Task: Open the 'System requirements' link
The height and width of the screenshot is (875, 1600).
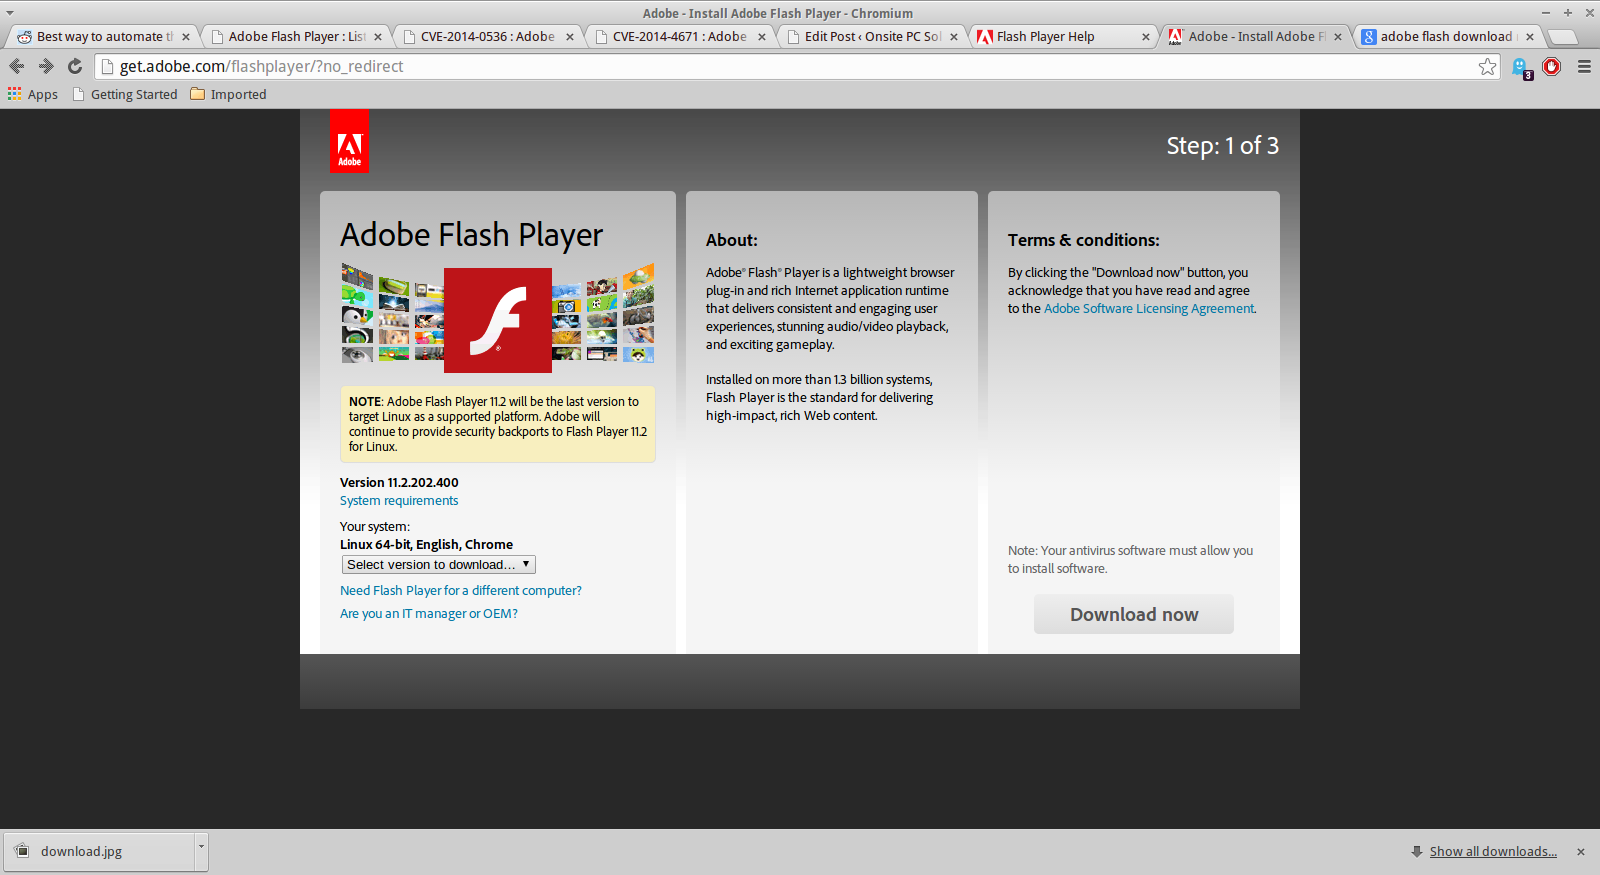Action: (x=399, y=501)
